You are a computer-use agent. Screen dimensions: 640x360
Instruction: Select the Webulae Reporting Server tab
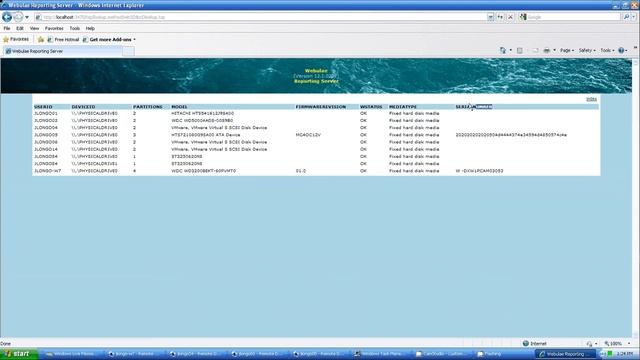pyautogui.click(x=62, y=51)
